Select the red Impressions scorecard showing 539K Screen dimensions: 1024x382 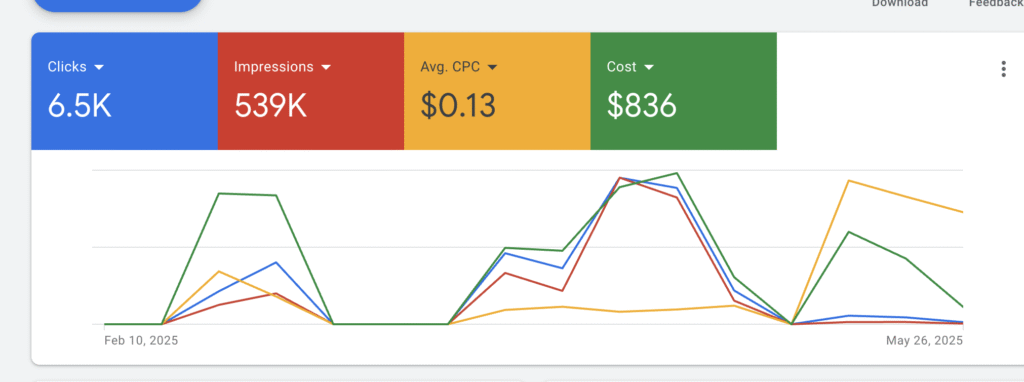pyautogui.click(x=311, y=91)
